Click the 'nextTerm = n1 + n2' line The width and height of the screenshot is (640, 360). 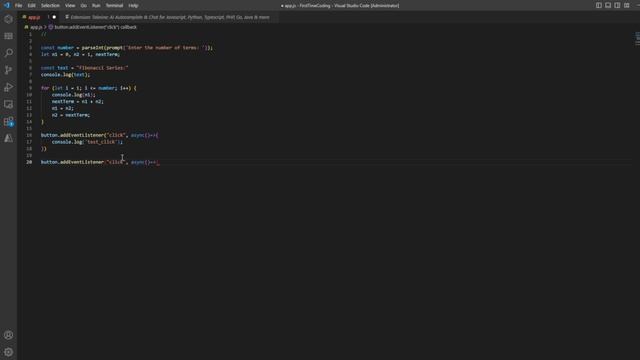click(x=78, y=102)
